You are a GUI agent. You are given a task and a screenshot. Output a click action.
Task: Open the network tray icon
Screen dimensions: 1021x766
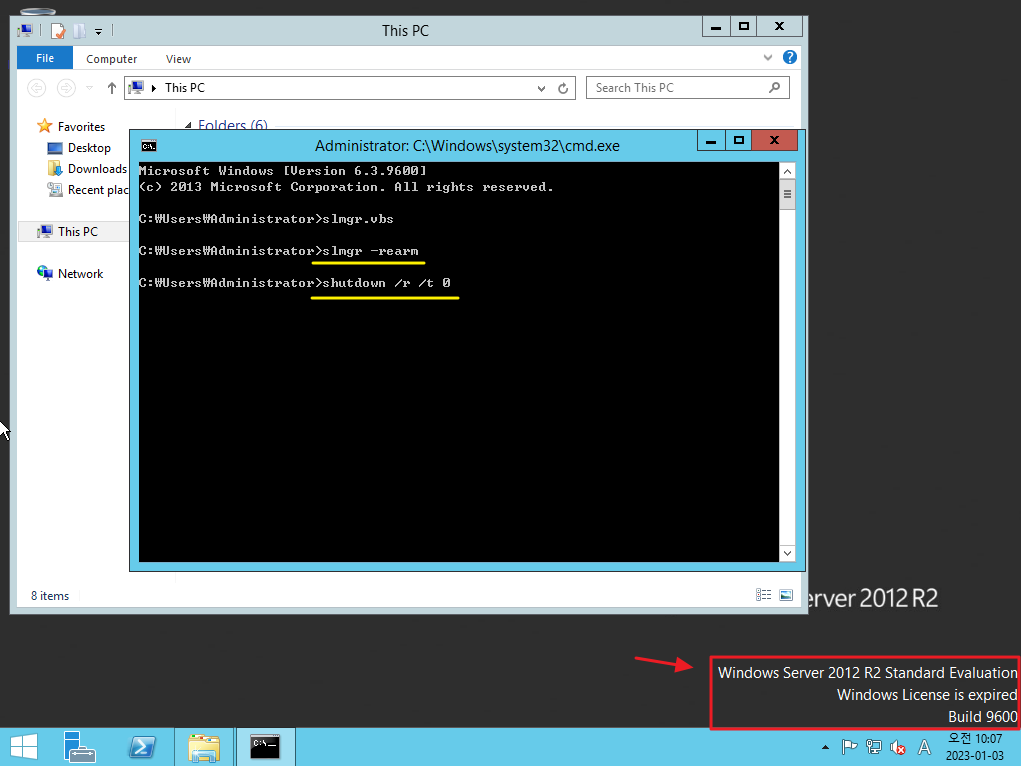(x=874, y=747)
